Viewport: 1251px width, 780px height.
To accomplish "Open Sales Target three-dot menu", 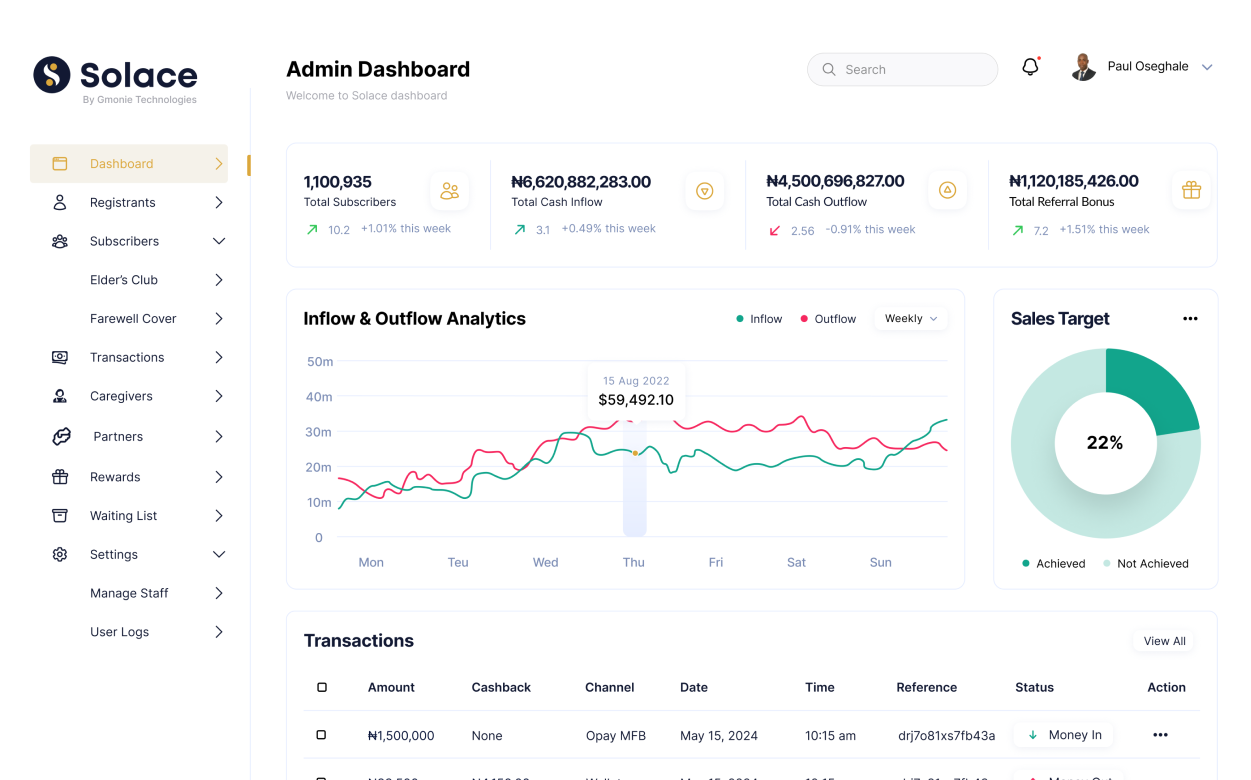I will (1190, 319).
